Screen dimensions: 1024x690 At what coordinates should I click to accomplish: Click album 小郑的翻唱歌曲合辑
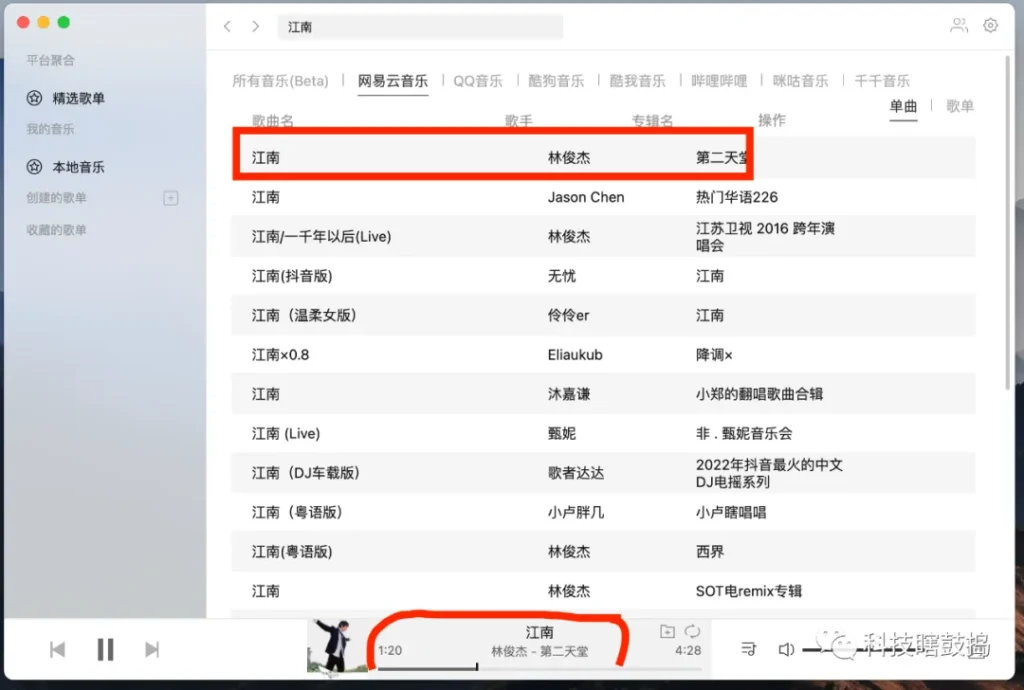[x=759, y=394]
